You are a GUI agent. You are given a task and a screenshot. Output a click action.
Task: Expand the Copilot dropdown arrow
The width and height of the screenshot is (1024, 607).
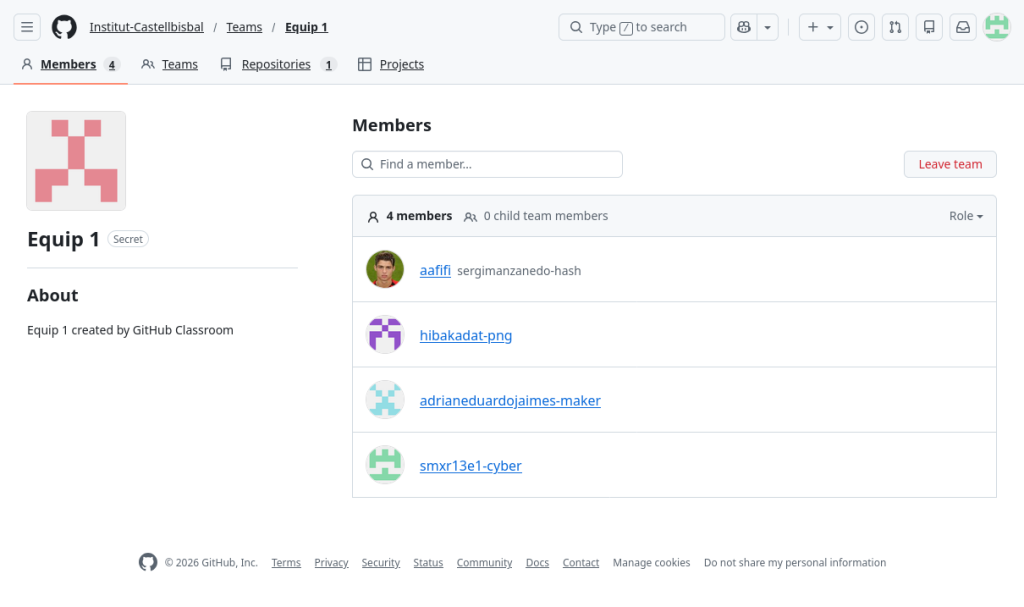(x=768, y=27)
